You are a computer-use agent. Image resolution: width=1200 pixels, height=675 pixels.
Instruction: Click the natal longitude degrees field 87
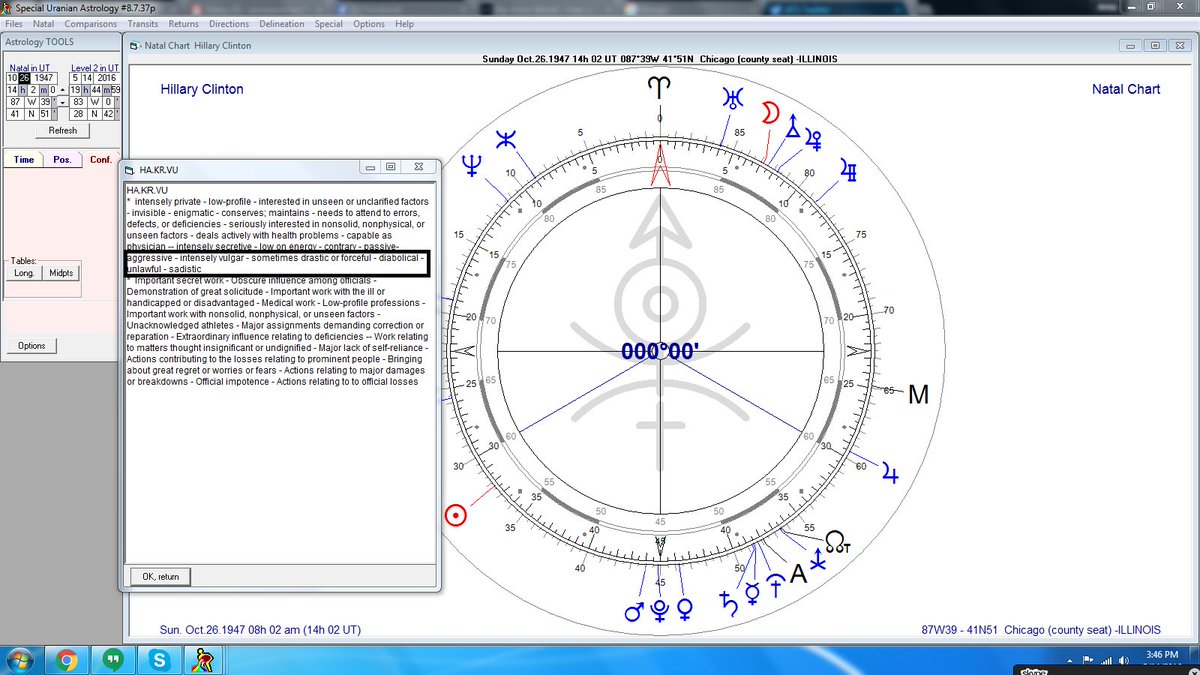click(15, 102)
